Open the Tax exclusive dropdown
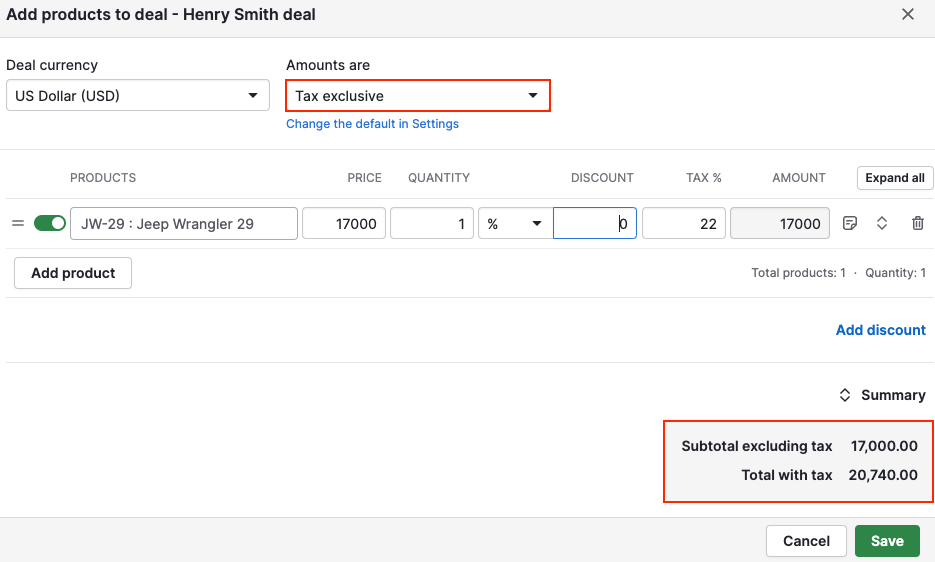The height and width of the screenshot is (562, 935). tap(417, 95)
